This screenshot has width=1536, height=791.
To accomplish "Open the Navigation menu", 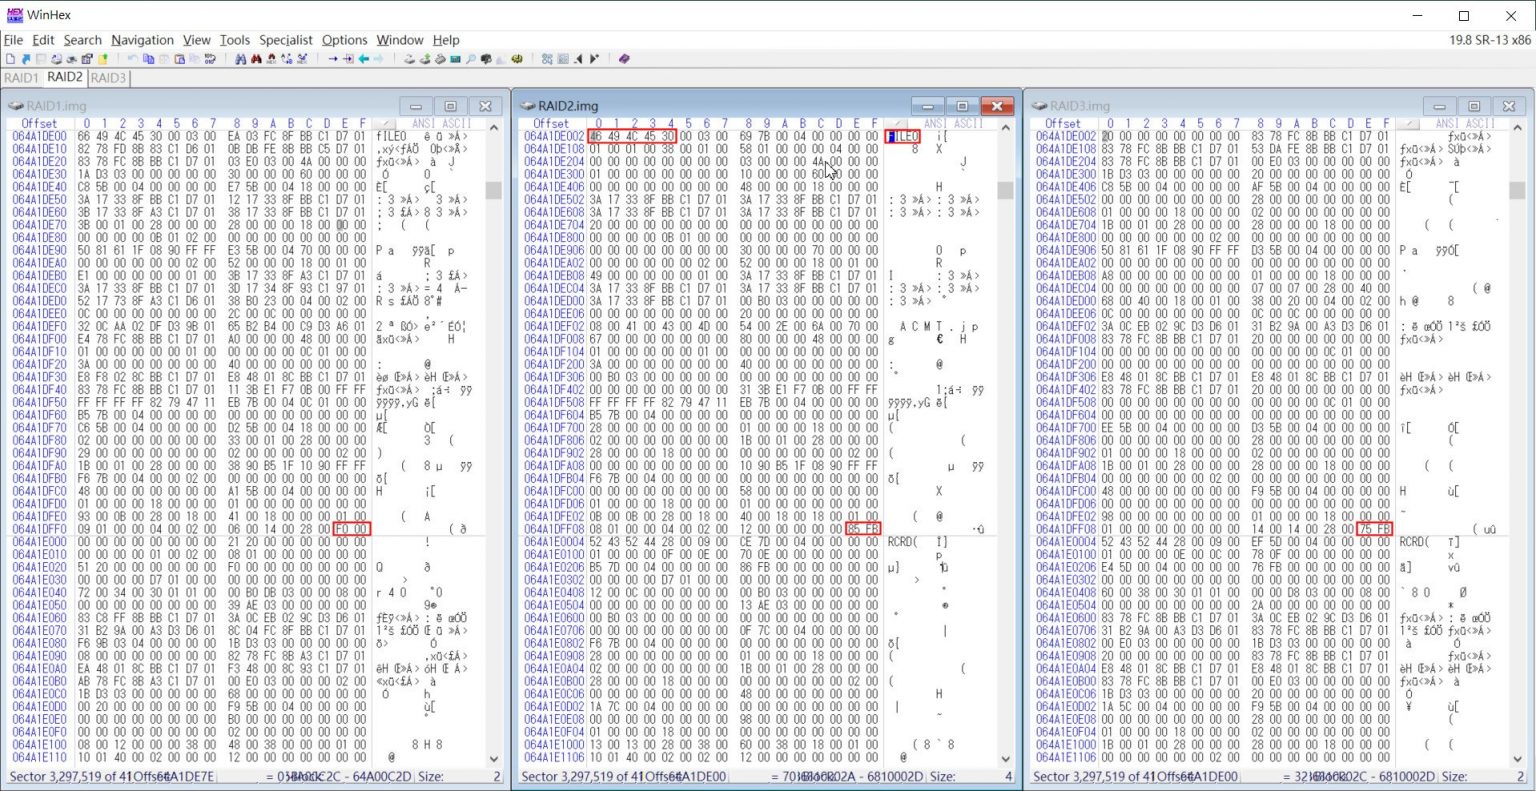I will pyautogui.click(x=142, y=40).
